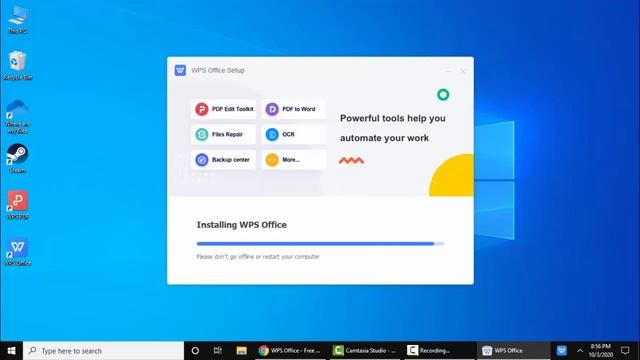Select the Backup center tile

coord(224,160)
